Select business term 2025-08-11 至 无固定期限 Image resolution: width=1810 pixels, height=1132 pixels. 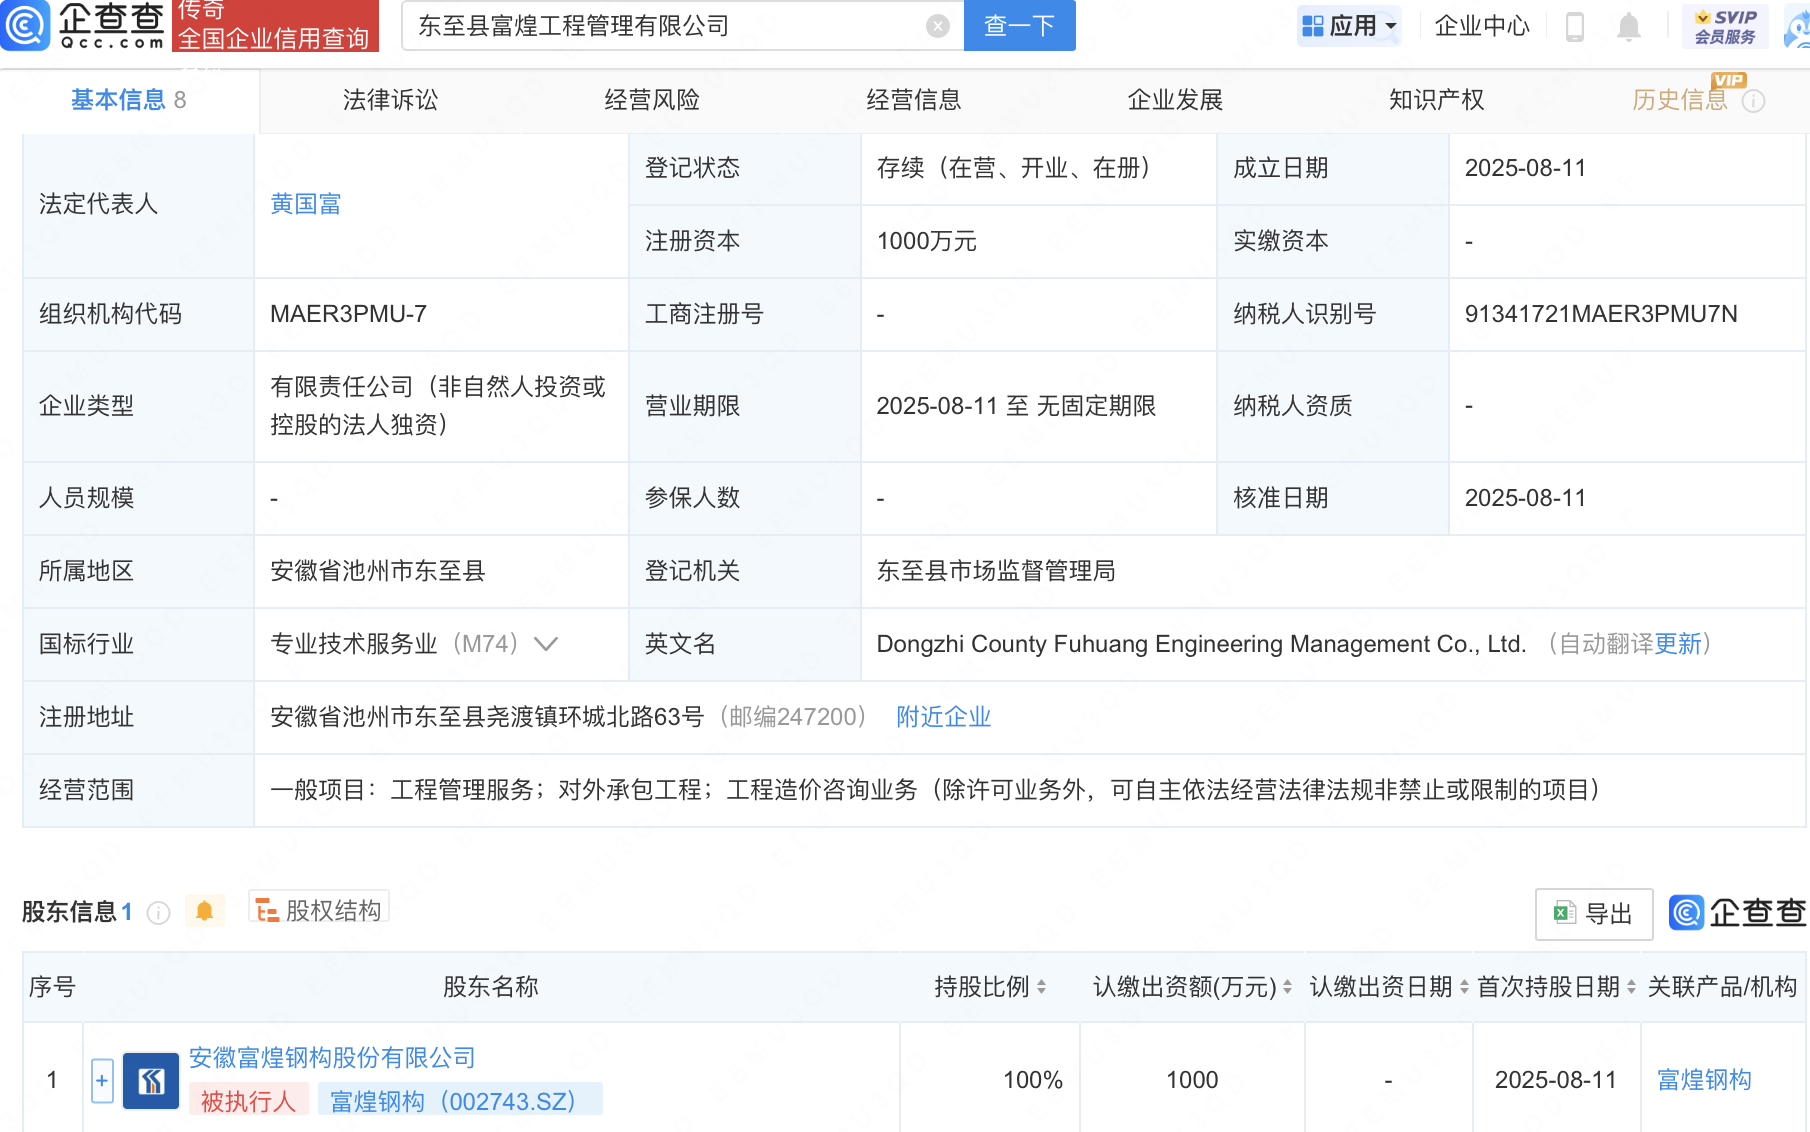pyautogui.click(x=1016, y=406)
